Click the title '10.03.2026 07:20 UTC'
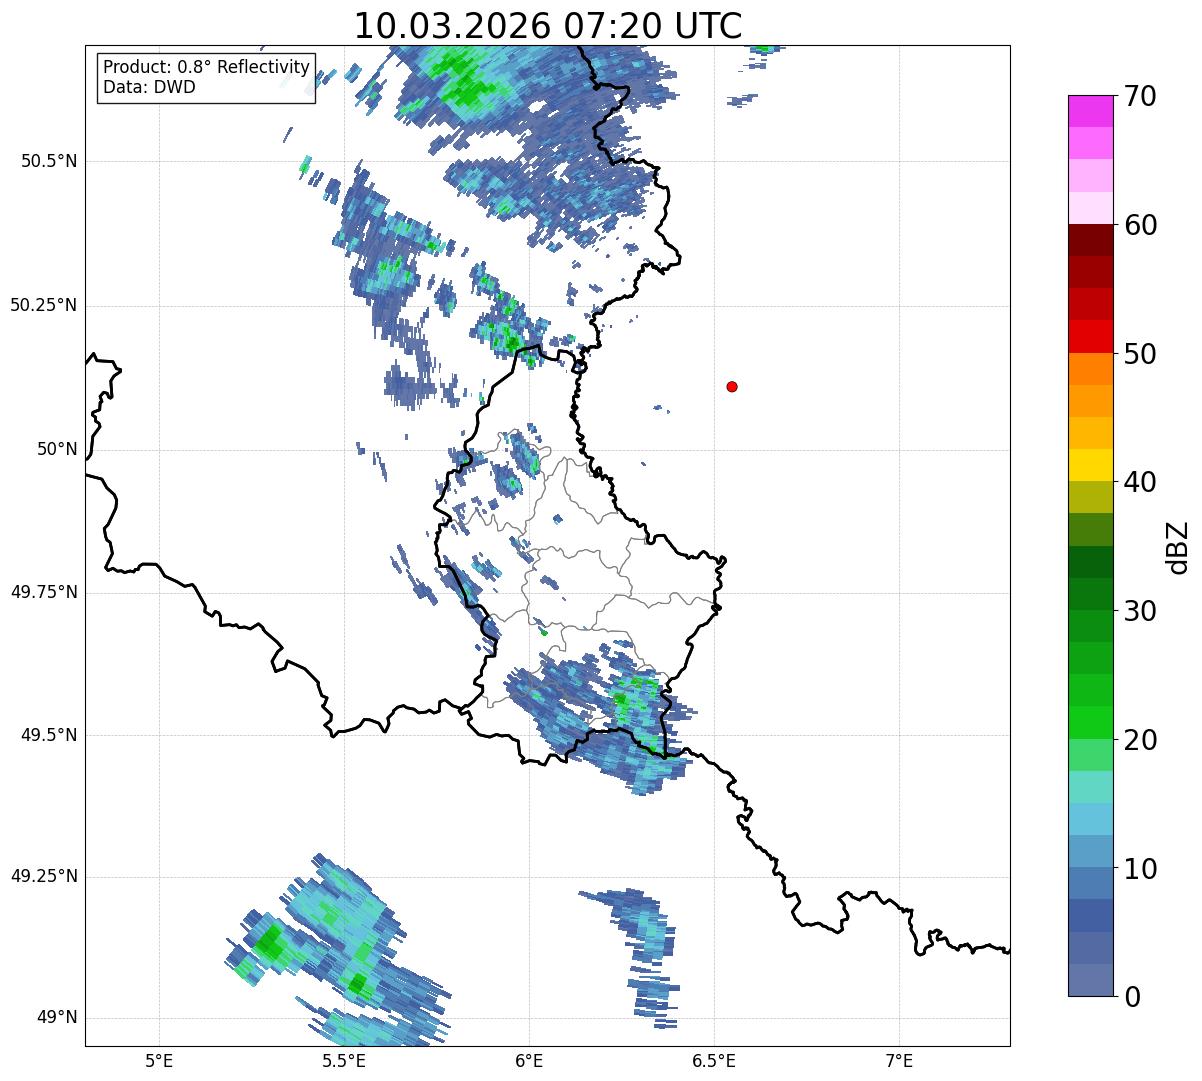 pos(548,25)
